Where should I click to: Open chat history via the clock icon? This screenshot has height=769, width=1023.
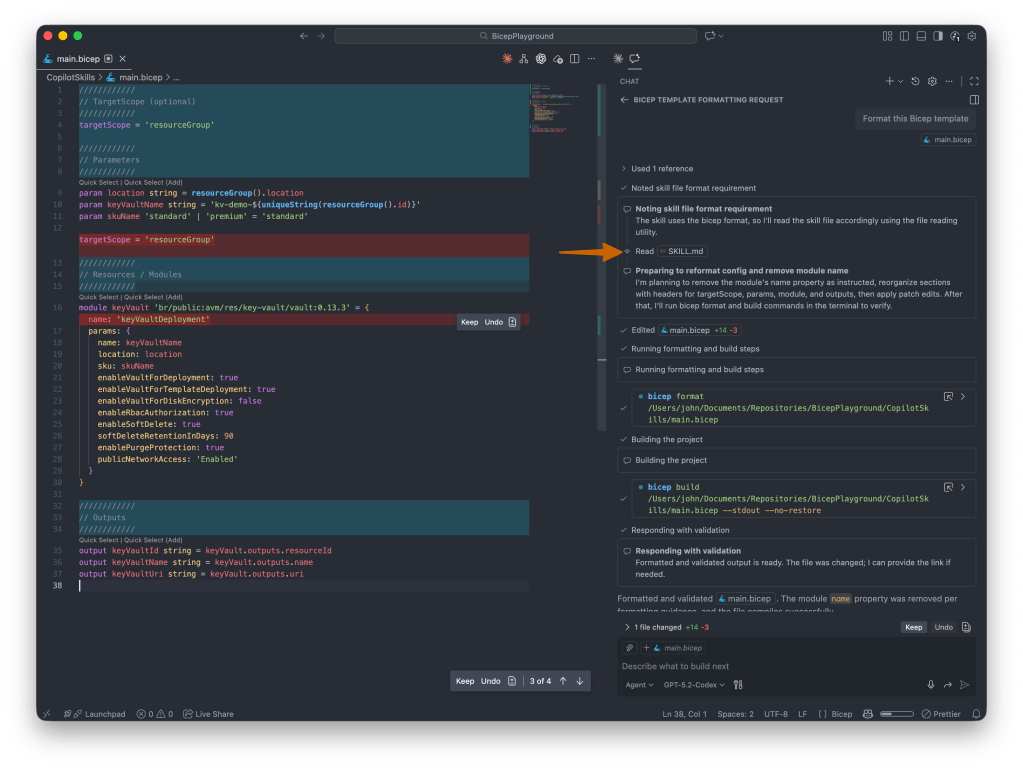click(915, 82)
